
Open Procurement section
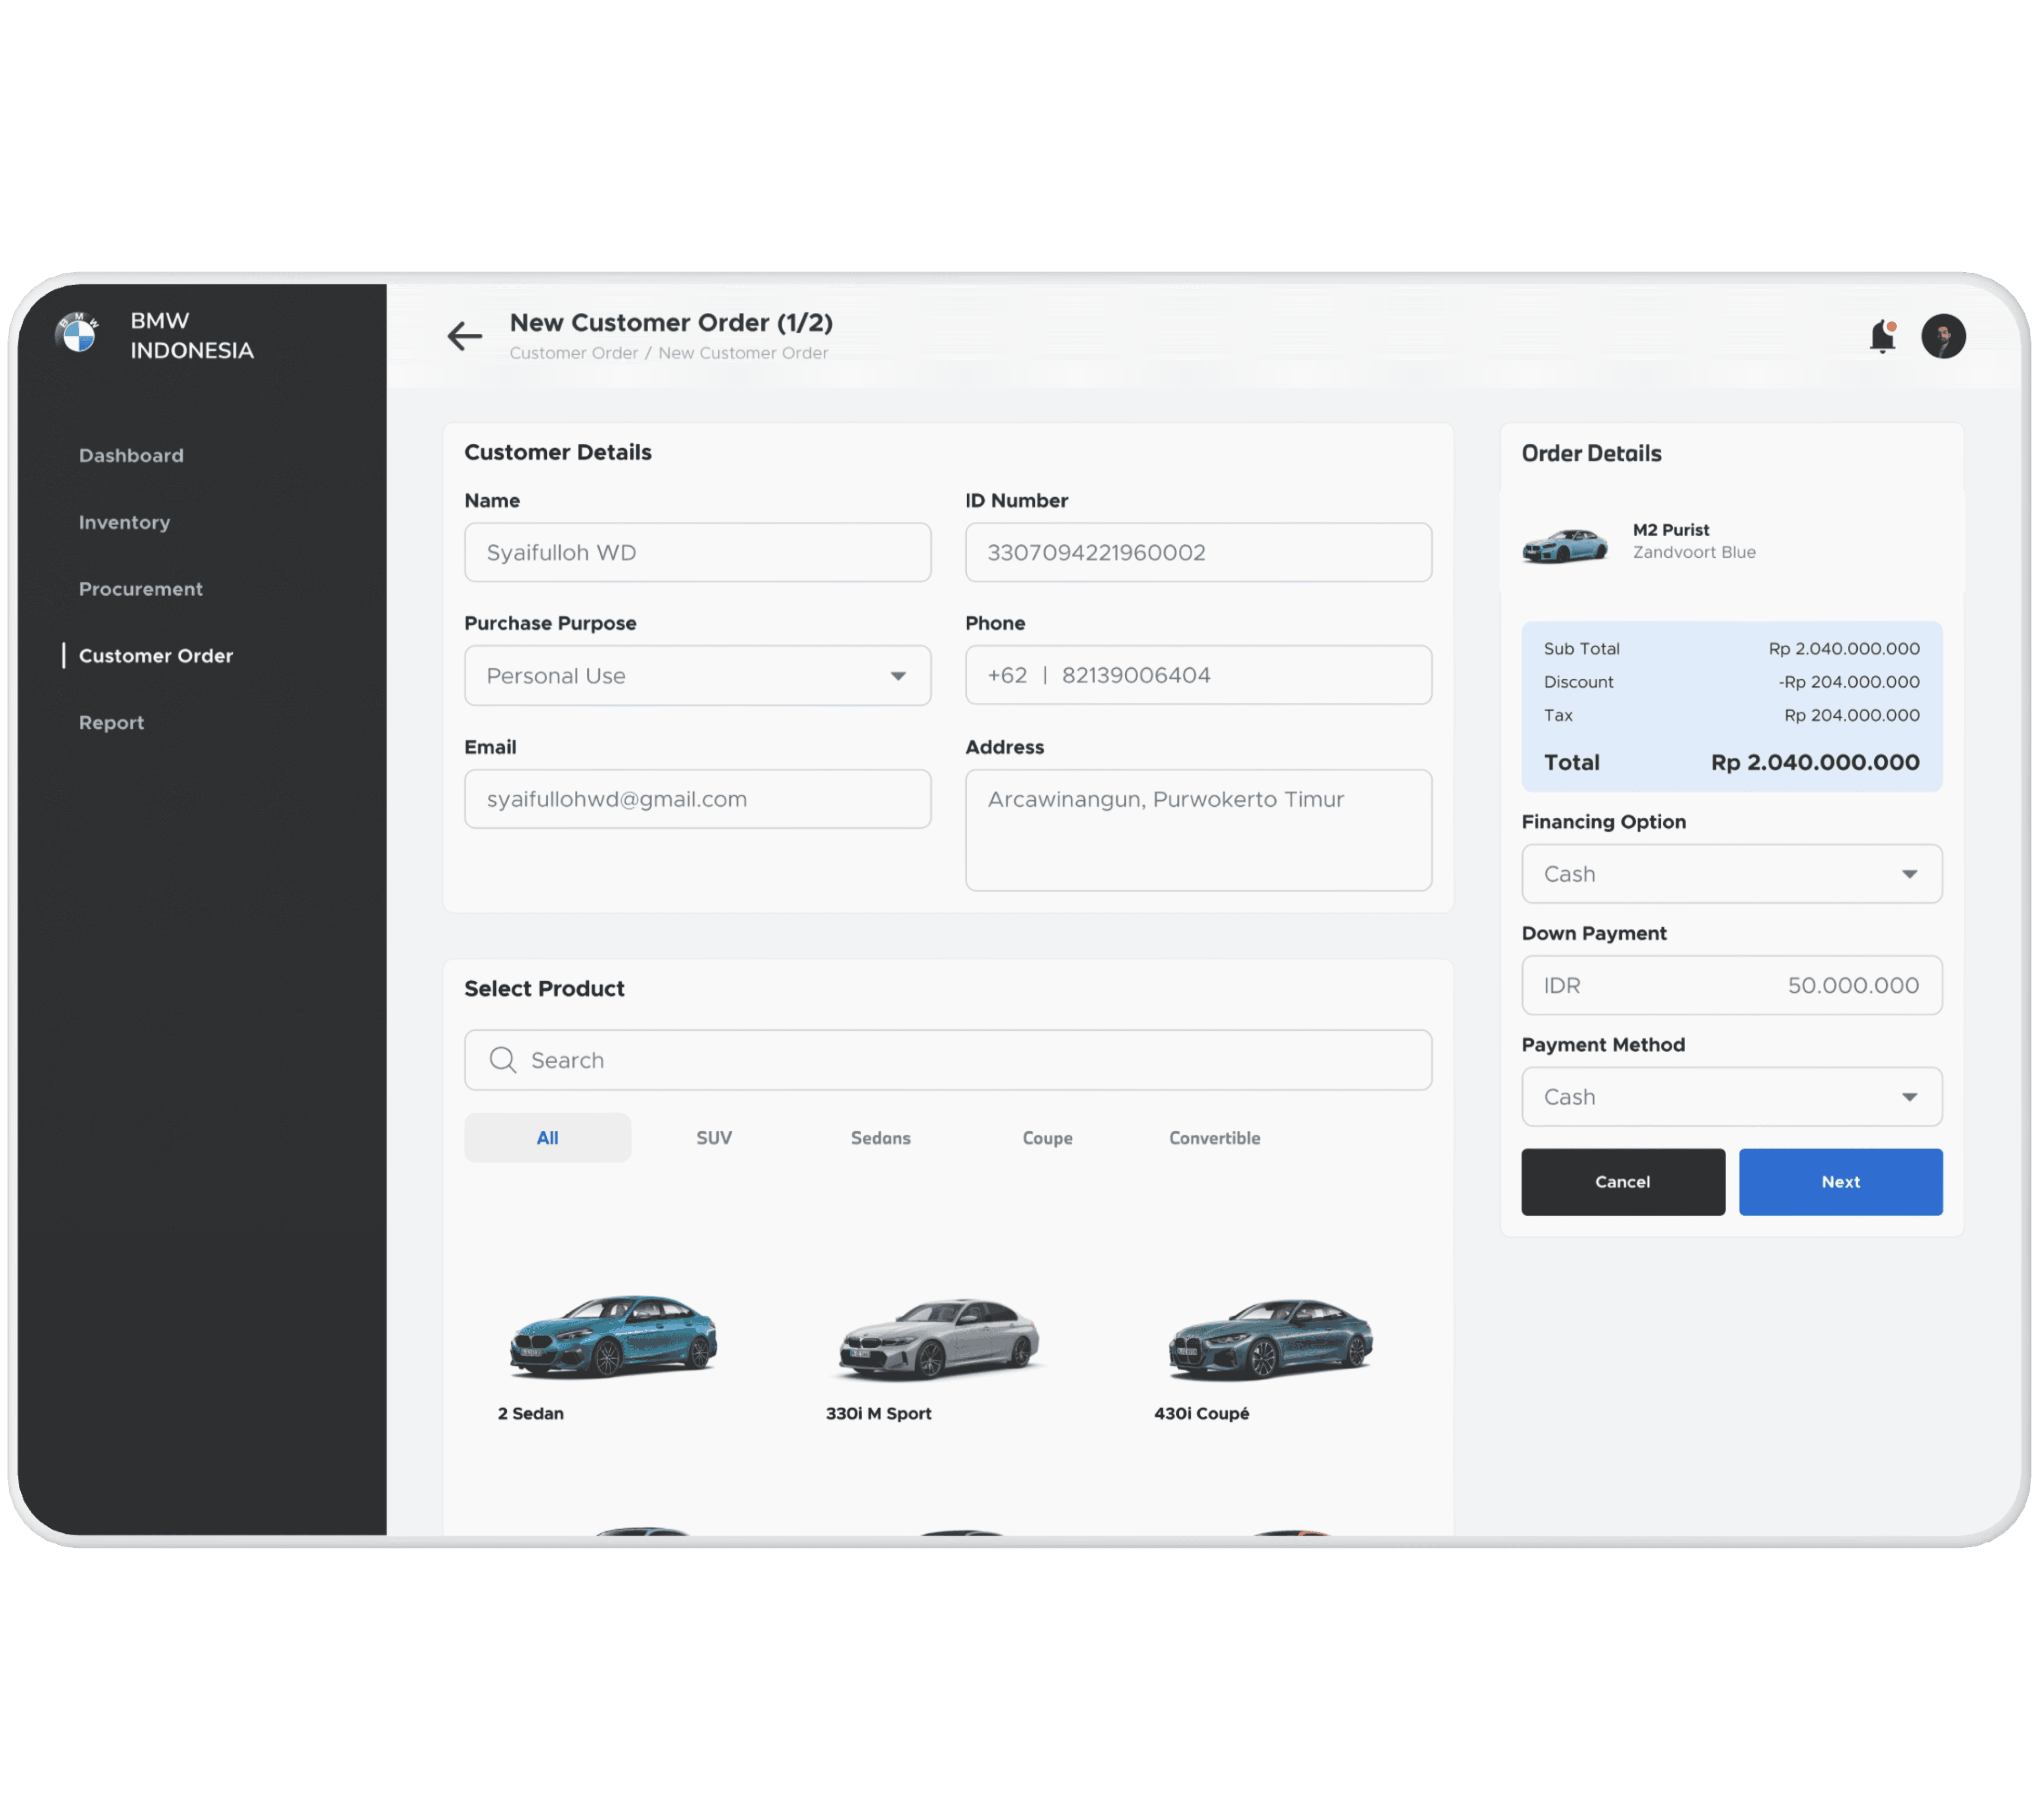pyautogui.click(x=141, y=589)
